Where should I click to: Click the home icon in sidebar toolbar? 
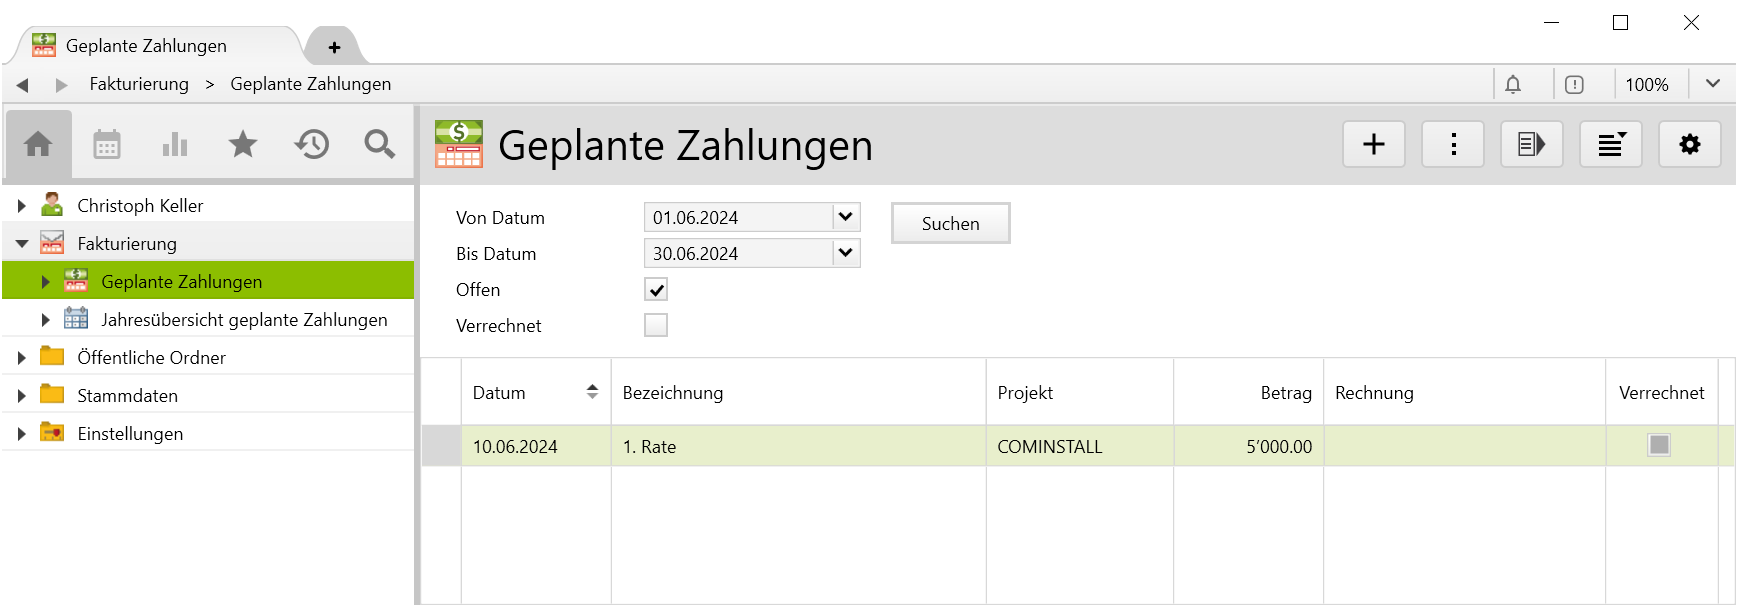[x=38, y=145]
